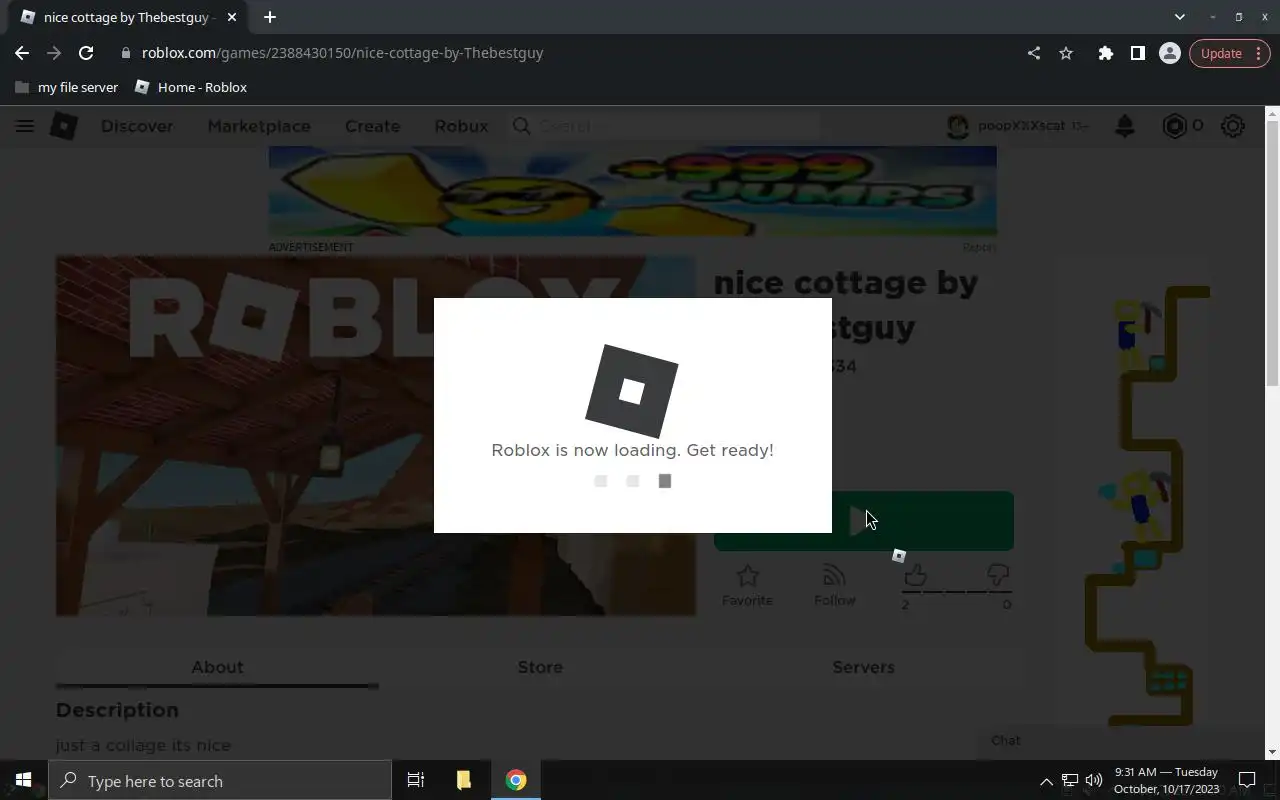
Task: Open the volume tray icon
Action: [x=1094, y=781]
